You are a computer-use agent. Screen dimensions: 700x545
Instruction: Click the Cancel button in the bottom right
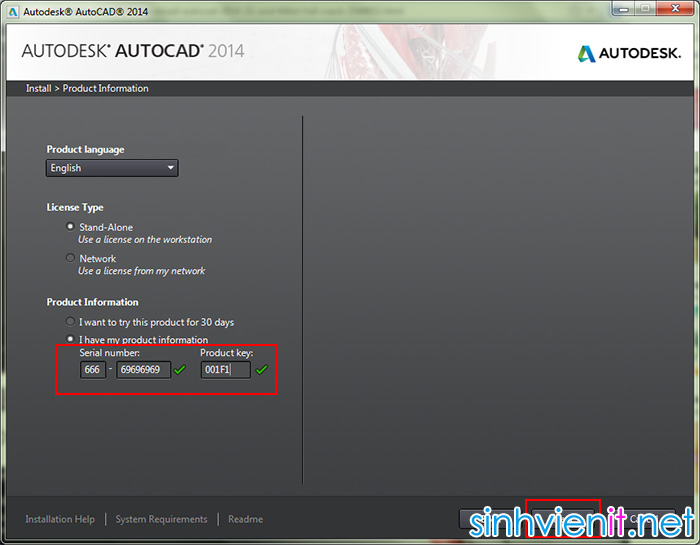[x=642, y=519]
